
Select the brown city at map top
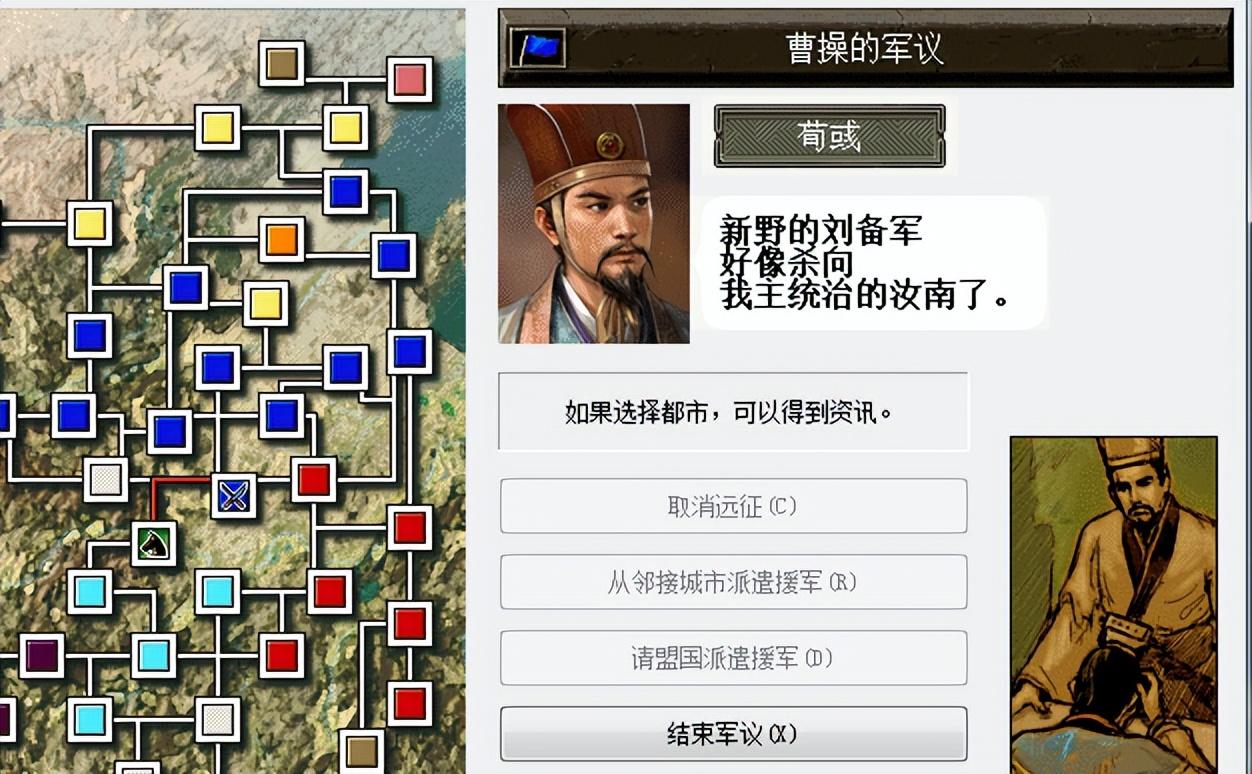[282, 64]
